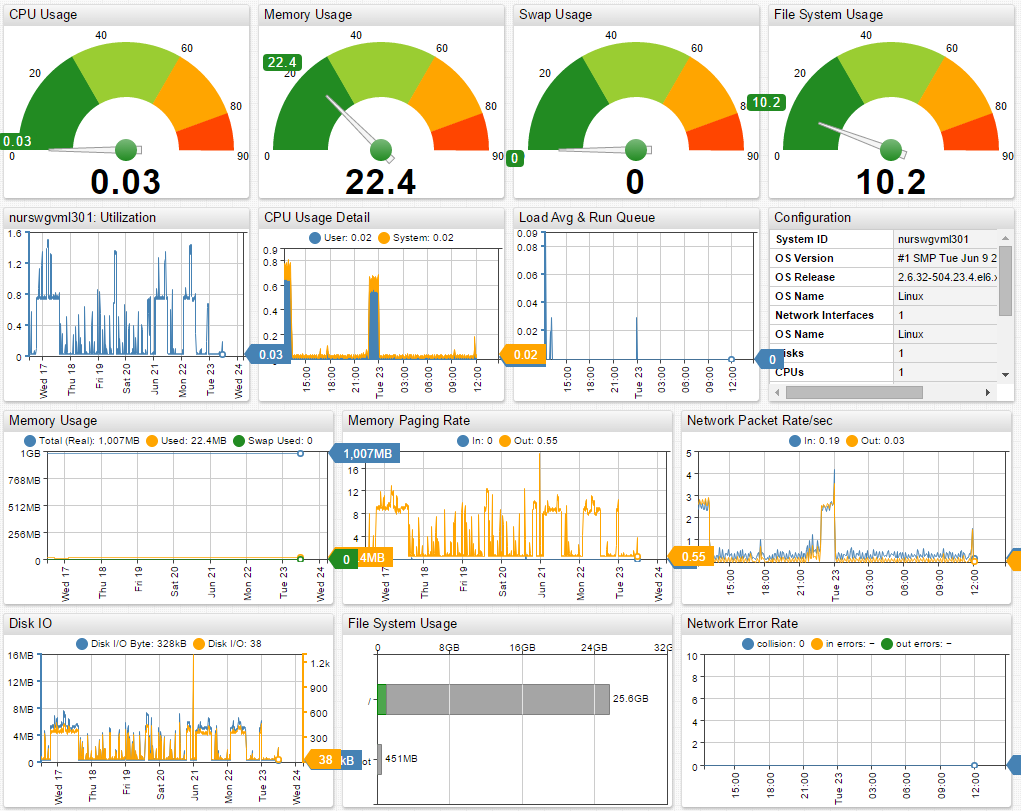This screenshot has height=811, width=1021.
Task: Toggle the in errors series in Network Error Rate
Action: [817, 643]
